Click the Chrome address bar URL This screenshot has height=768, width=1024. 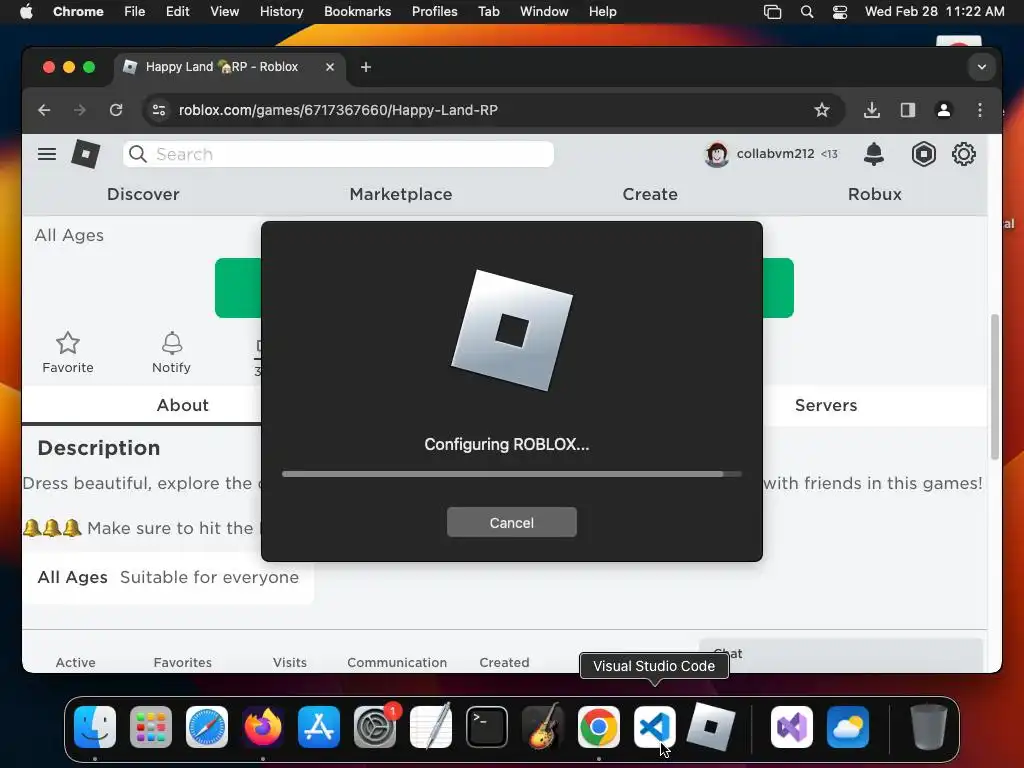338,110
